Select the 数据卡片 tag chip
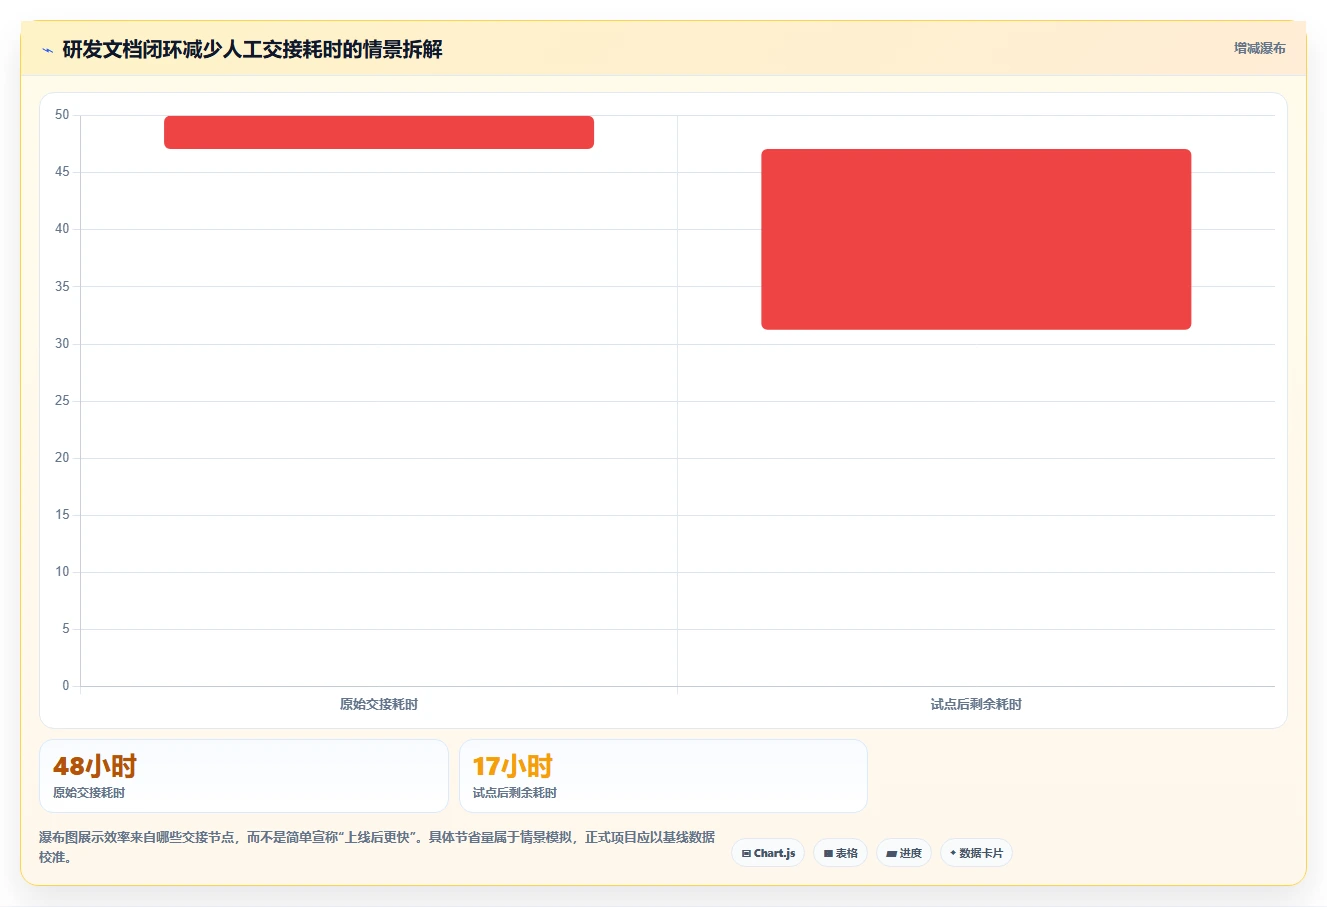Image resolution: width=1327 pixels, height=907 pixels. tap(976, 853)
